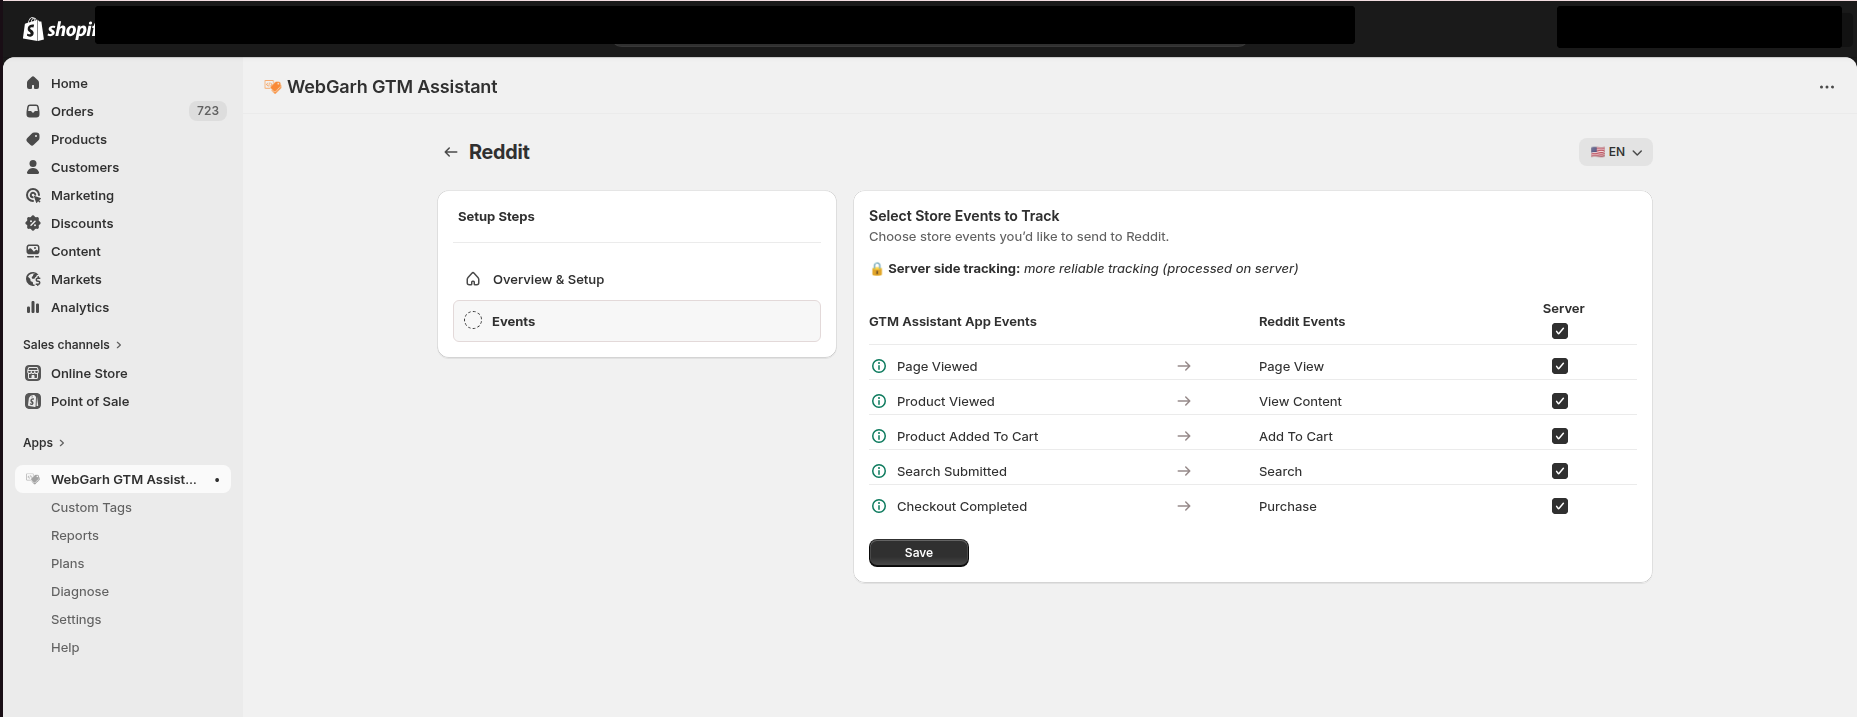This screenshot has height=717, width=1857.
Task: Expand the Apps section
Action: [44, 443]
